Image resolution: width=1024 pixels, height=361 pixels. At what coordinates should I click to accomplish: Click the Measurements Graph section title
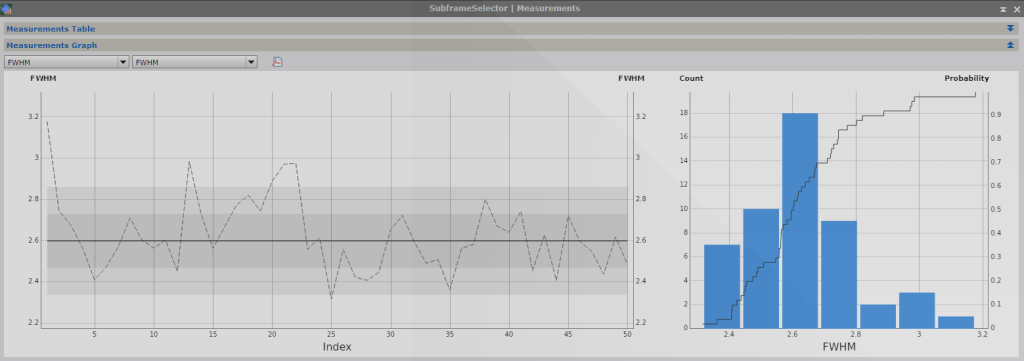52,45
